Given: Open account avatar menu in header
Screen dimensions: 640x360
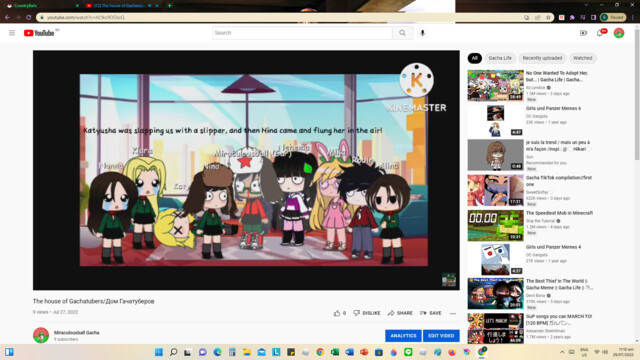Looking at the screenshot, I should point(619,33).
